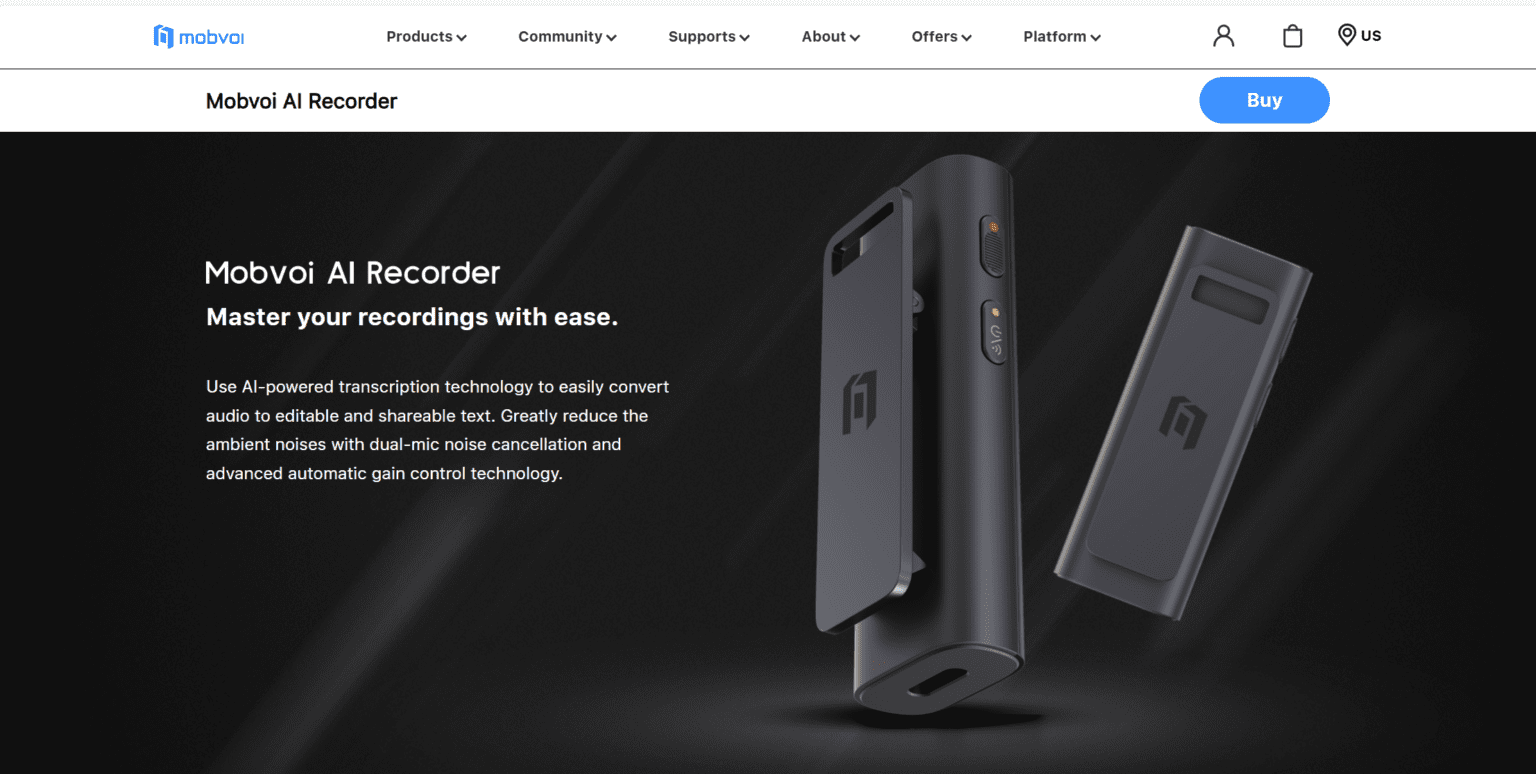This screenshot has width=1536, height=774.
Task: Click the logo on the recorder clip
Action: (x=859, y=401)
